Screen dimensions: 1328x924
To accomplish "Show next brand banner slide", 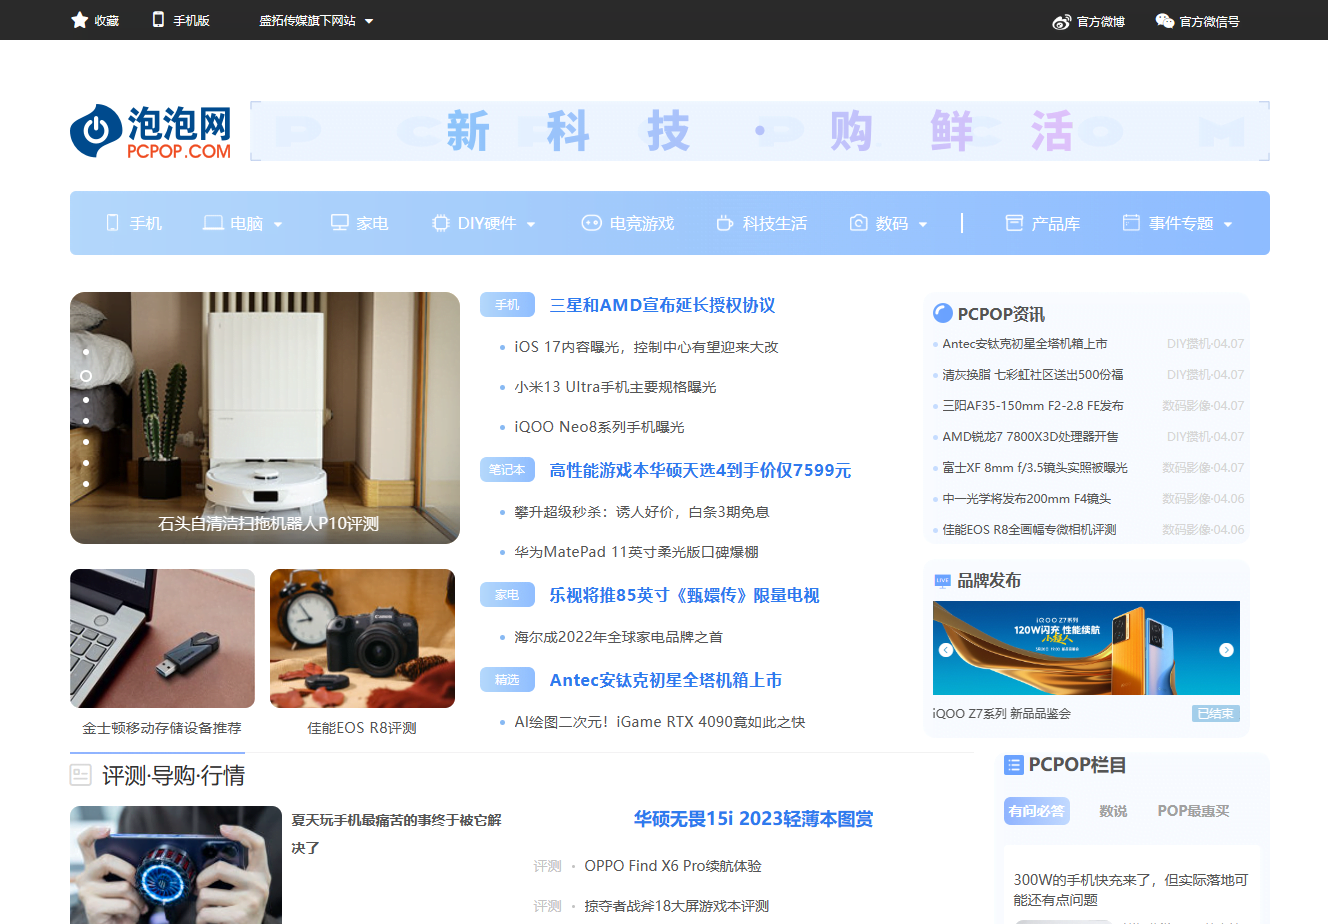I will [x=1226, y=650].
